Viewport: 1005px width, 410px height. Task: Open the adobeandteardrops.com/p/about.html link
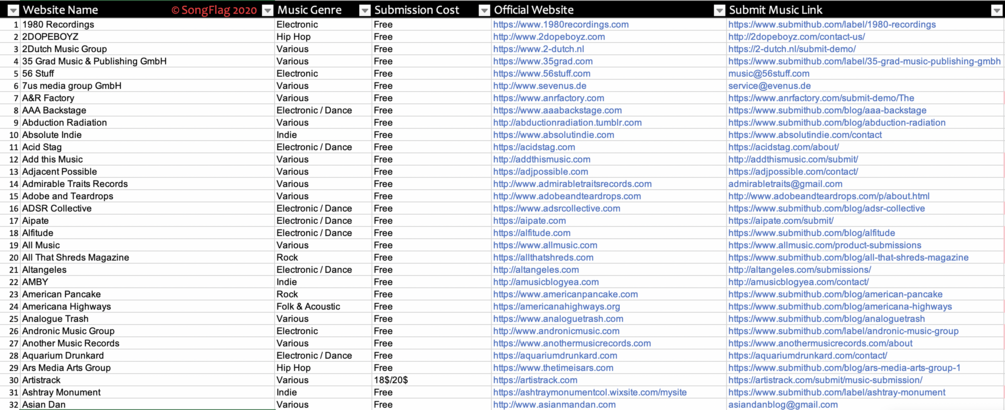click(829, 196)
